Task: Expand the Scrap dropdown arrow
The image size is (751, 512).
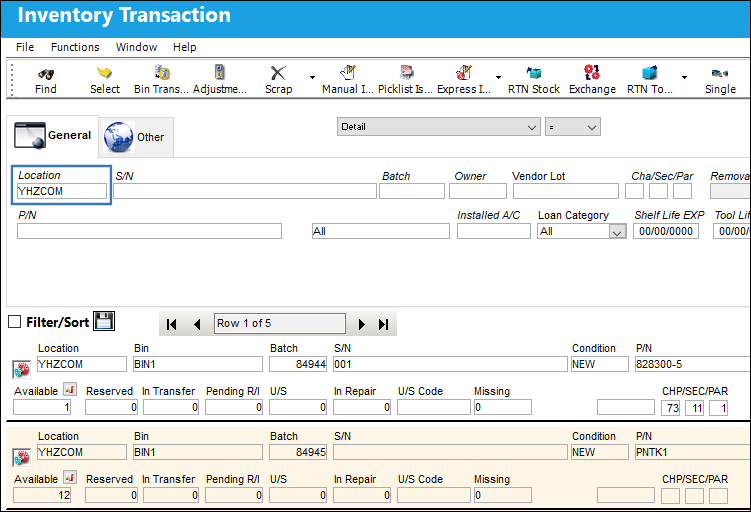Action: point(312,77)
